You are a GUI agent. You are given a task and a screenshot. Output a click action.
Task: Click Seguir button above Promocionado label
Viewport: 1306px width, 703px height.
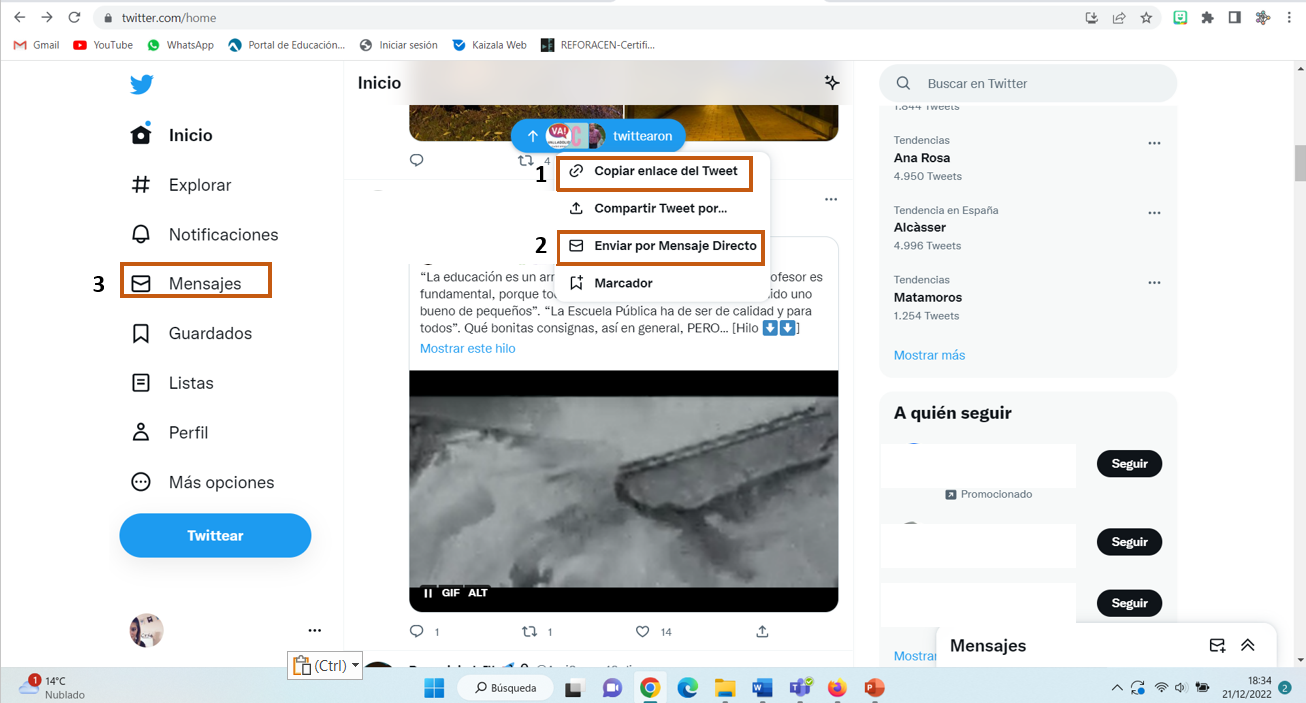[x=1130, y=464]
